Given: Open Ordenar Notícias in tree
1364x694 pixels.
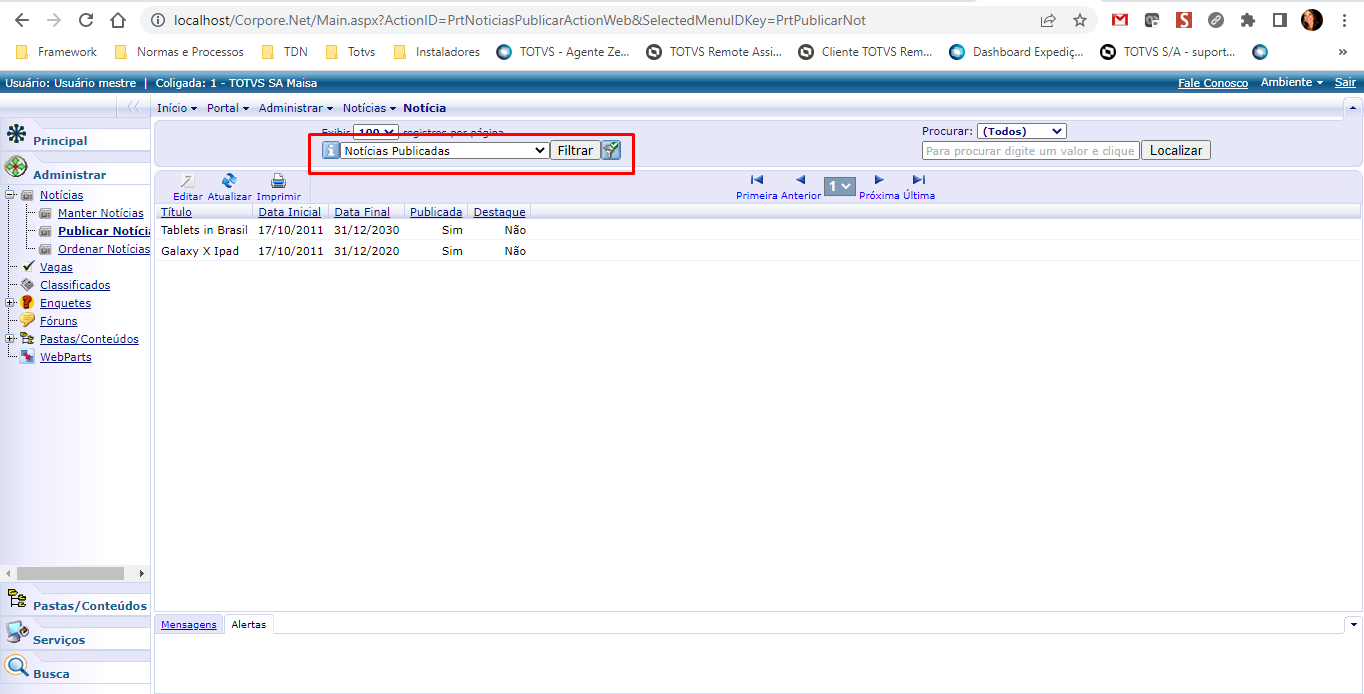Looking at the screenshot, I should 104,249.
